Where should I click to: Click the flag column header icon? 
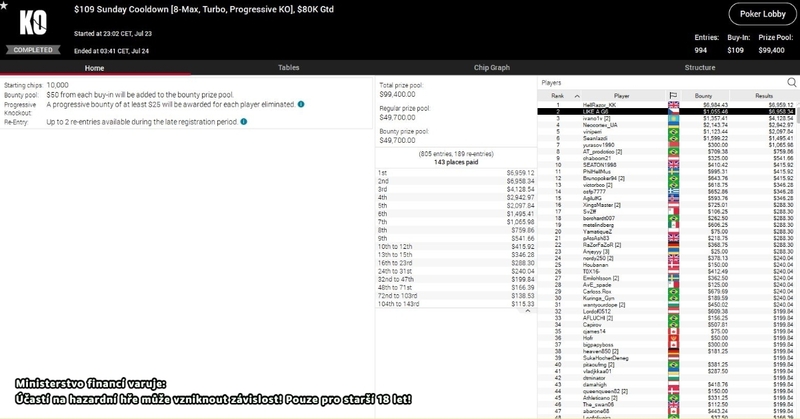[673, 95]
